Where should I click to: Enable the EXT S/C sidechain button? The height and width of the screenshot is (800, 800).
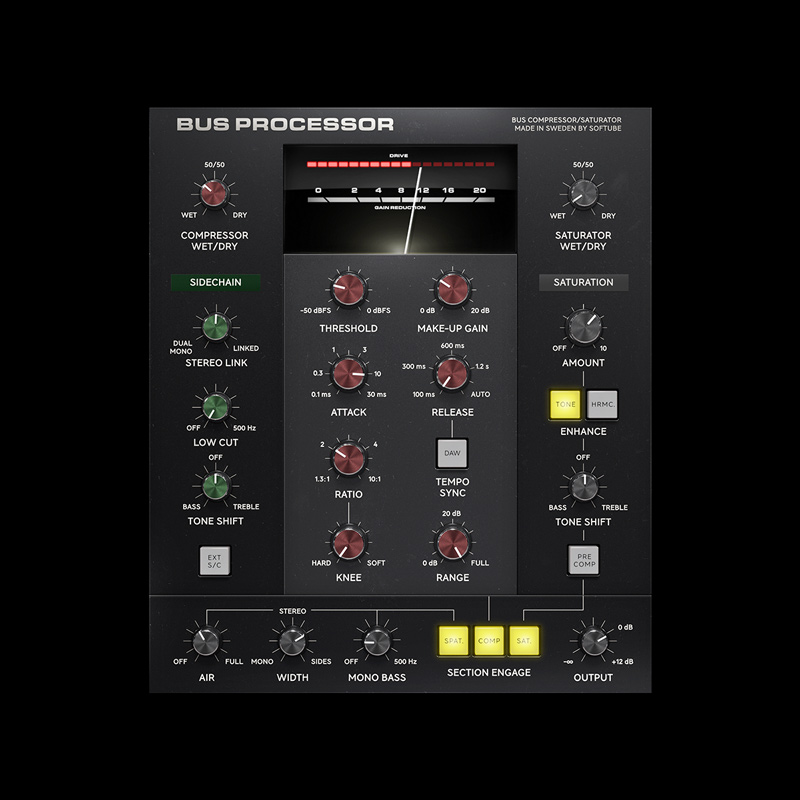point(214,560)
